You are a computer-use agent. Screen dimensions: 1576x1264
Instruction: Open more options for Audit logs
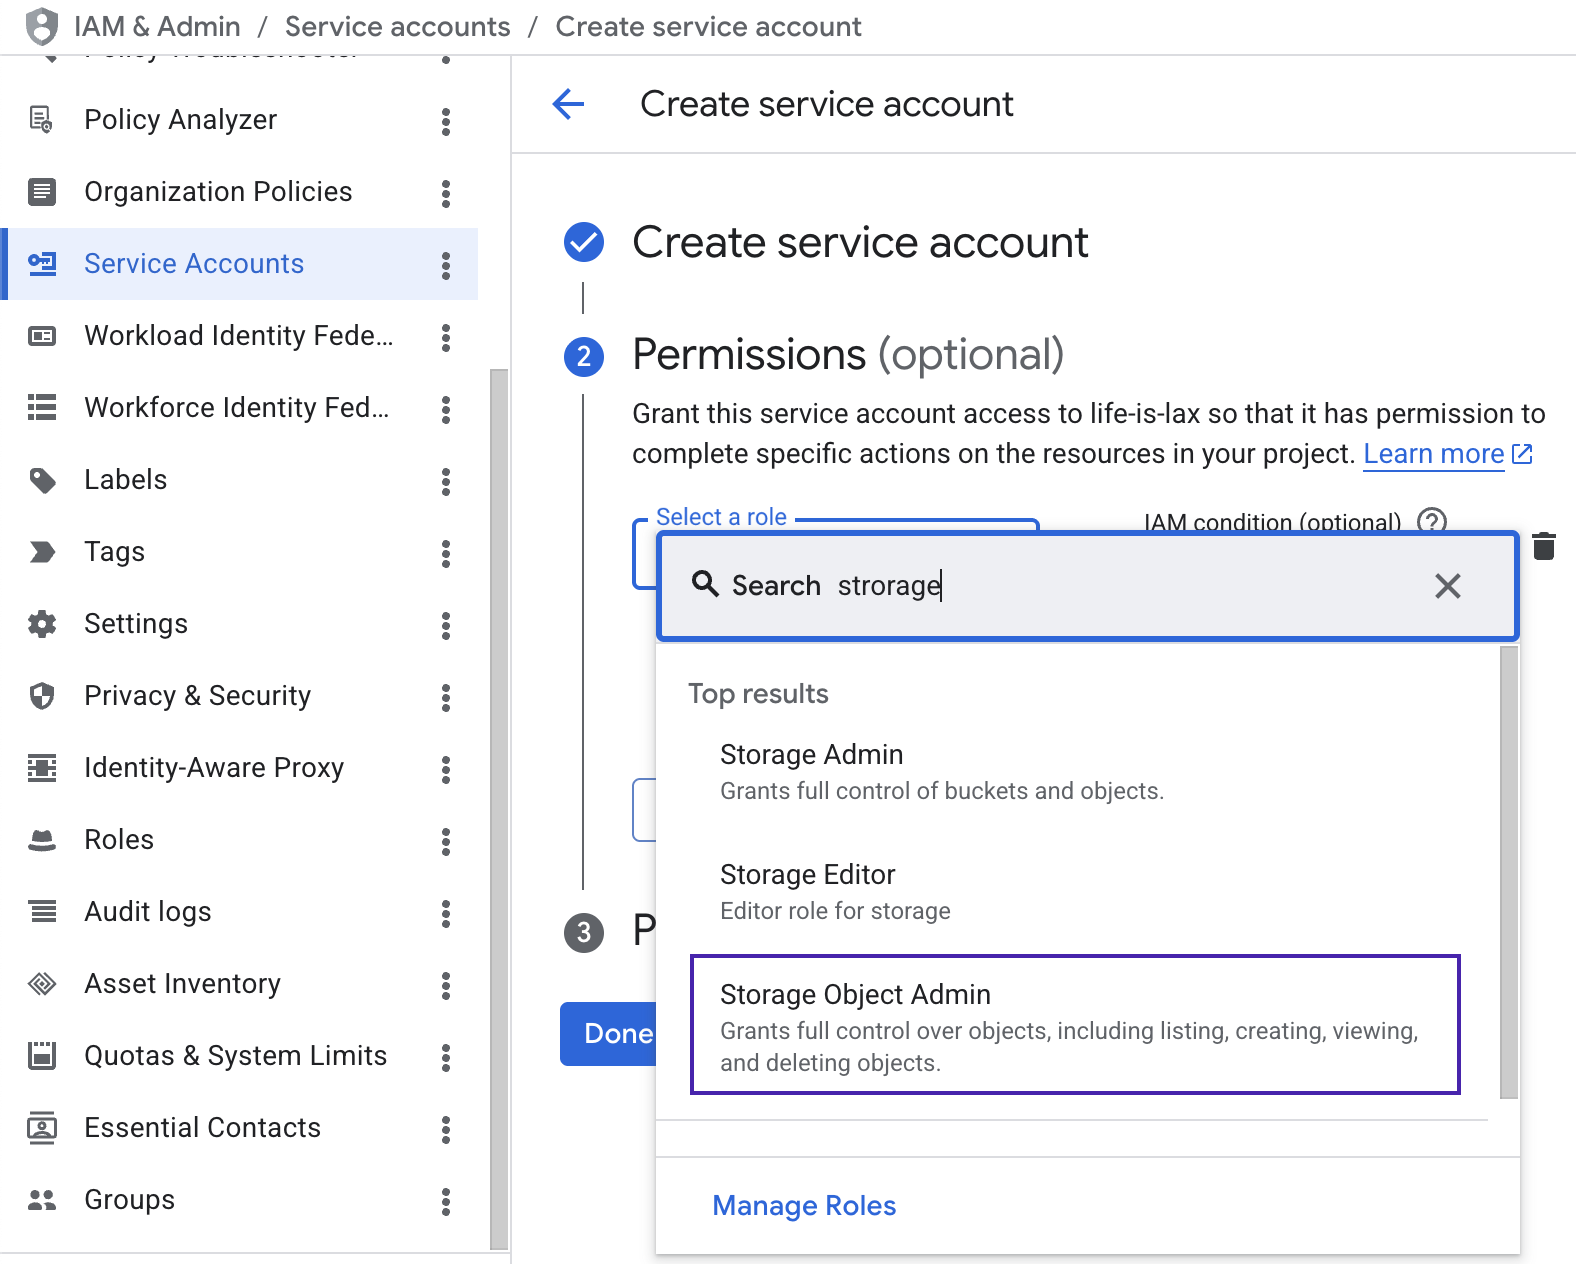(446, 914)
